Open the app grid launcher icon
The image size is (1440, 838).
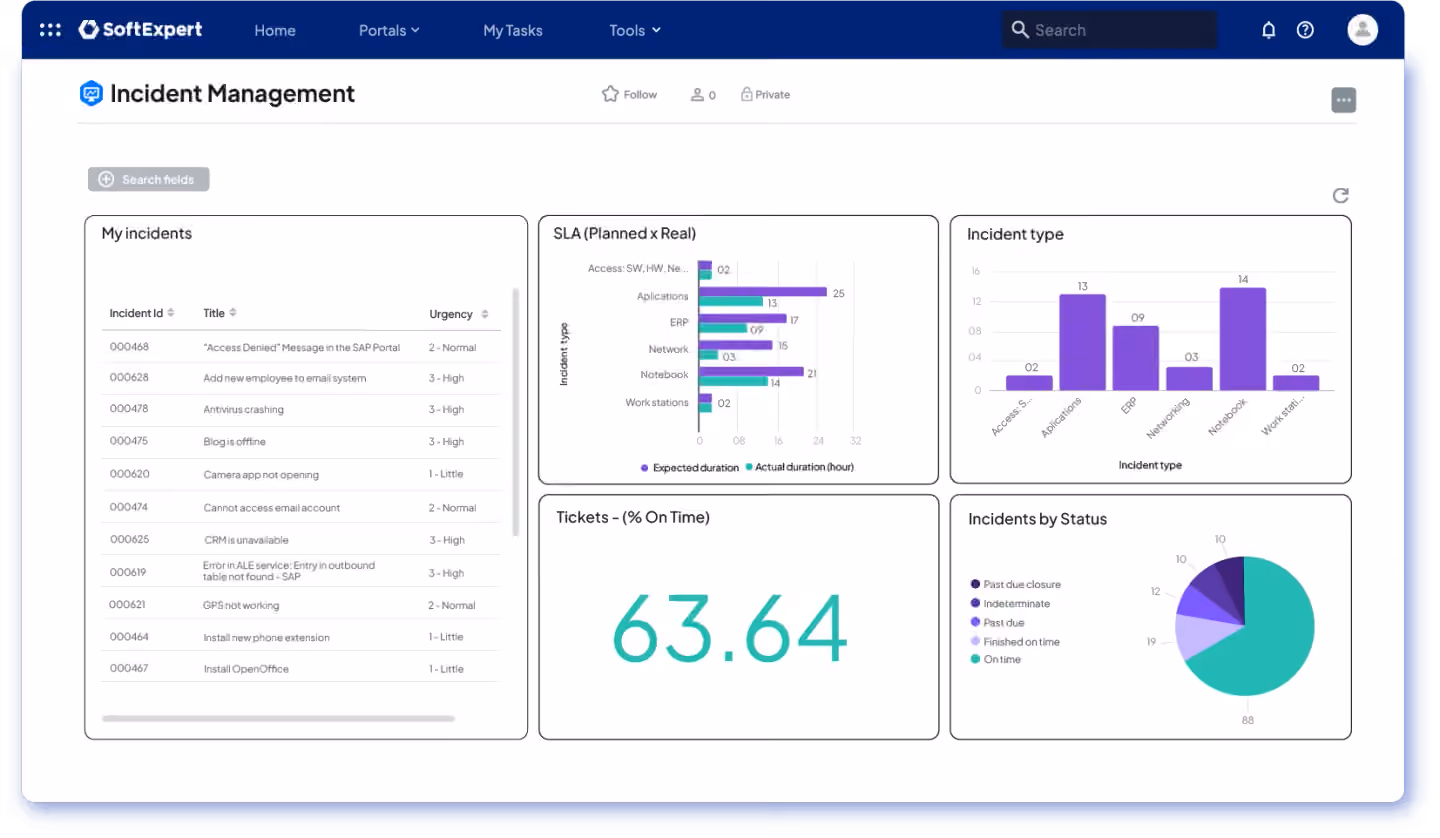[50, 30]
